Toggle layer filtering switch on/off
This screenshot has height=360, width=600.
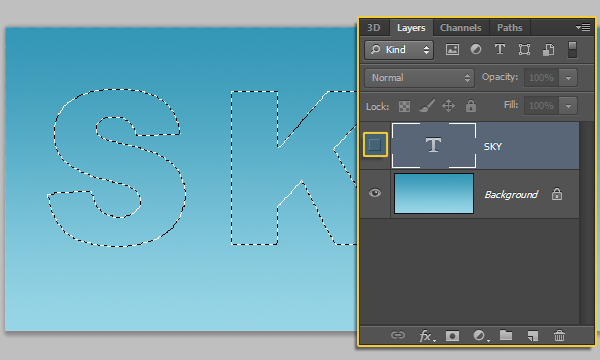tap(572, 50)
